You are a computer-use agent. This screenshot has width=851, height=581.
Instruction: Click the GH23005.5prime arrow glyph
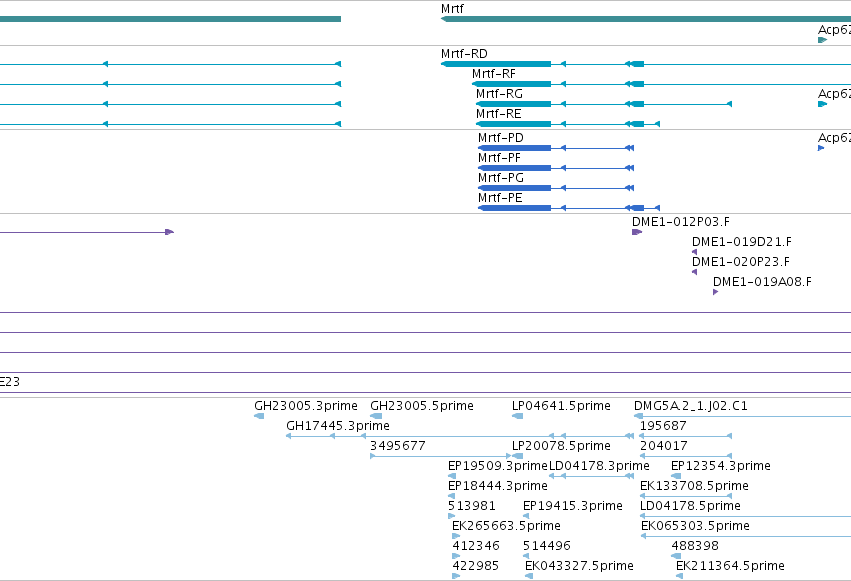376,416
